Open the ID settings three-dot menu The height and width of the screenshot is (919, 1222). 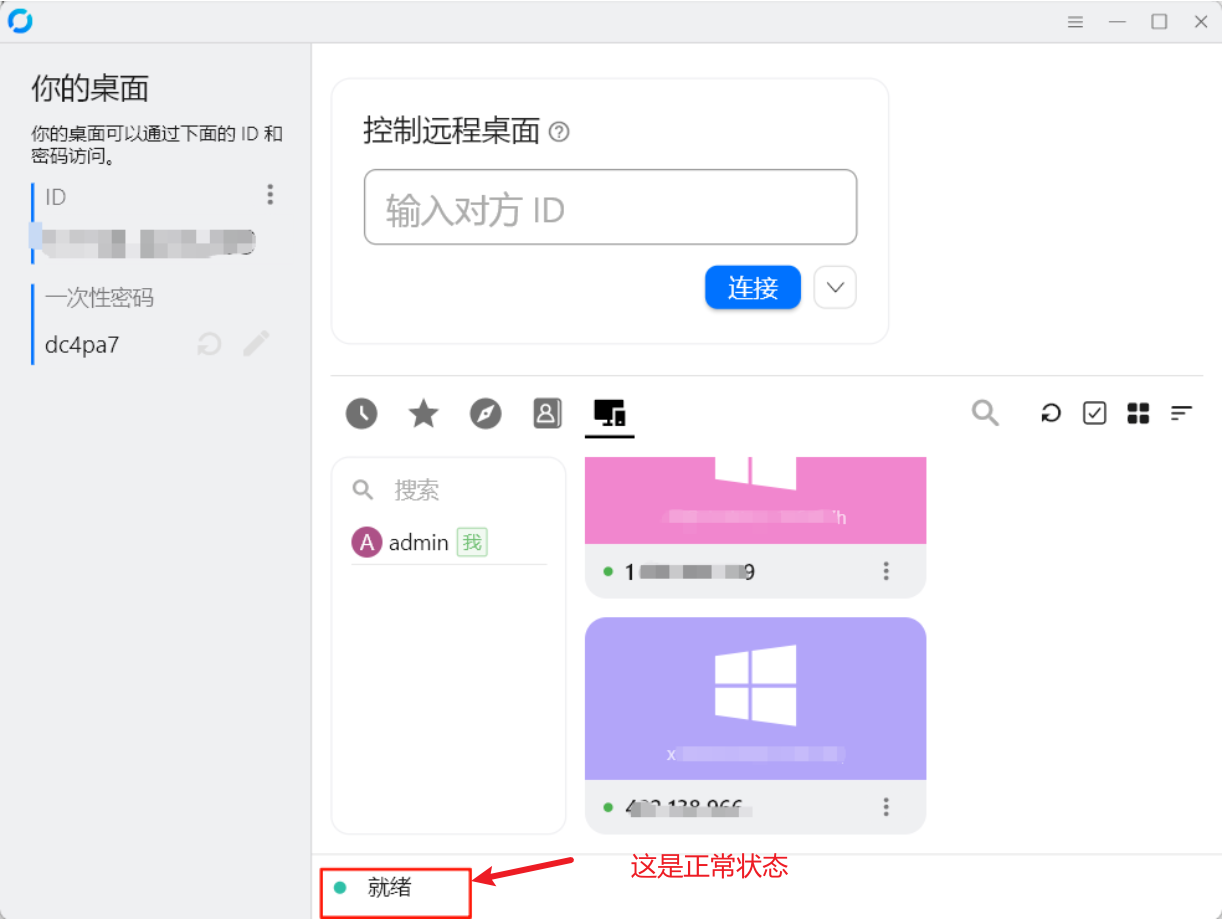(270, 194)
